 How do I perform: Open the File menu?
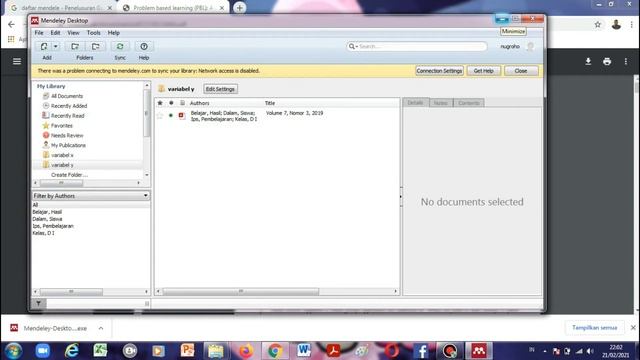[39, 33]
